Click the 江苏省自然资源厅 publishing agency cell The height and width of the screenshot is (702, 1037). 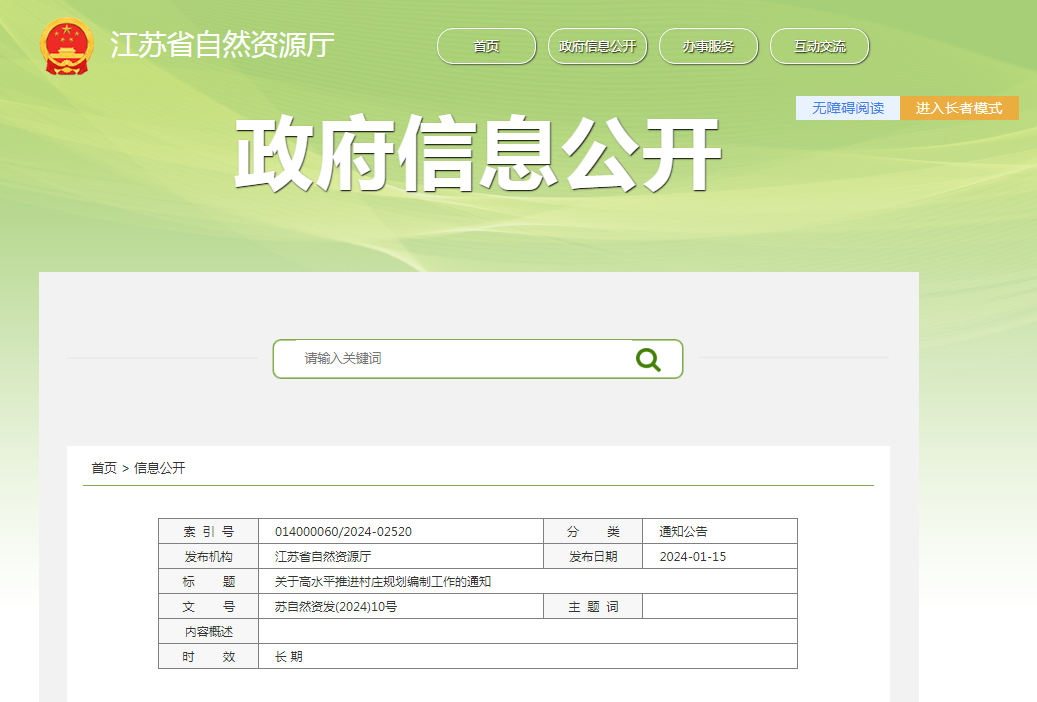pyautogui.click(x=323, y=557)
